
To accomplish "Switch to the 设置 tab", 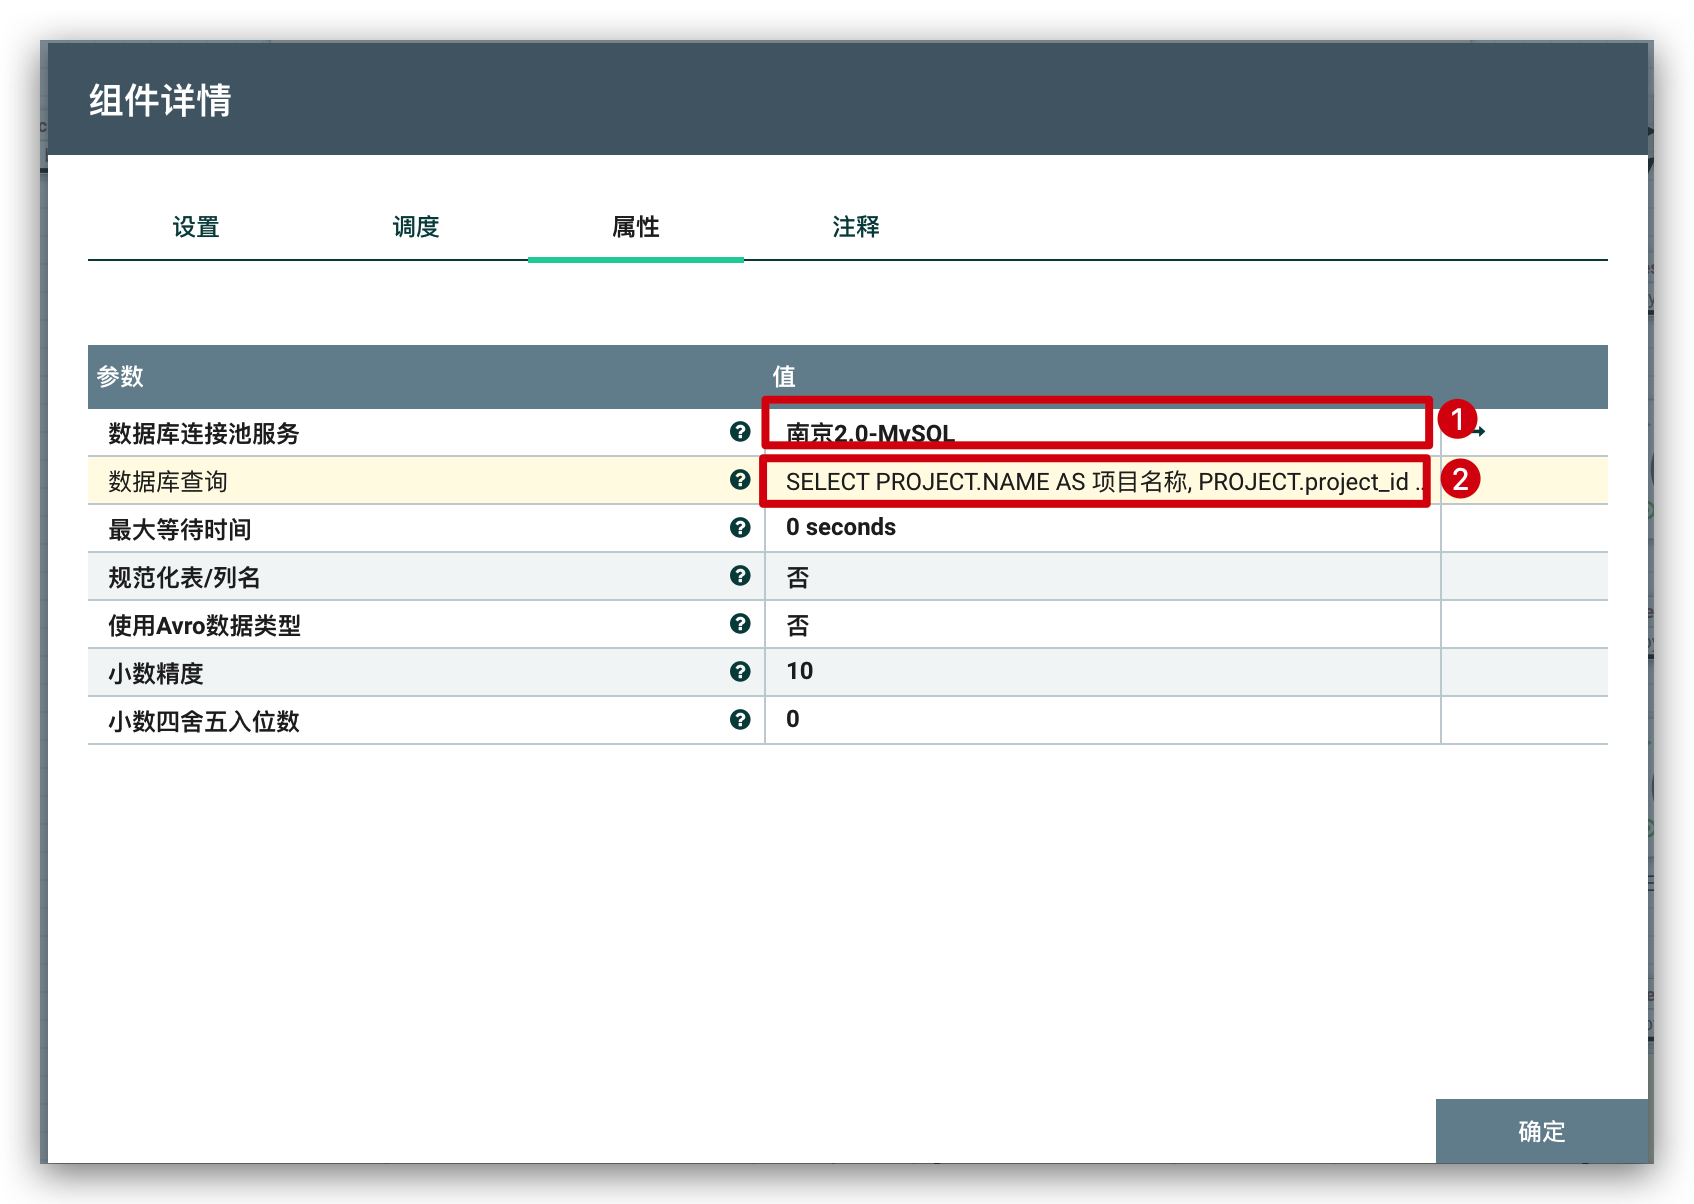I will point(196,227).
